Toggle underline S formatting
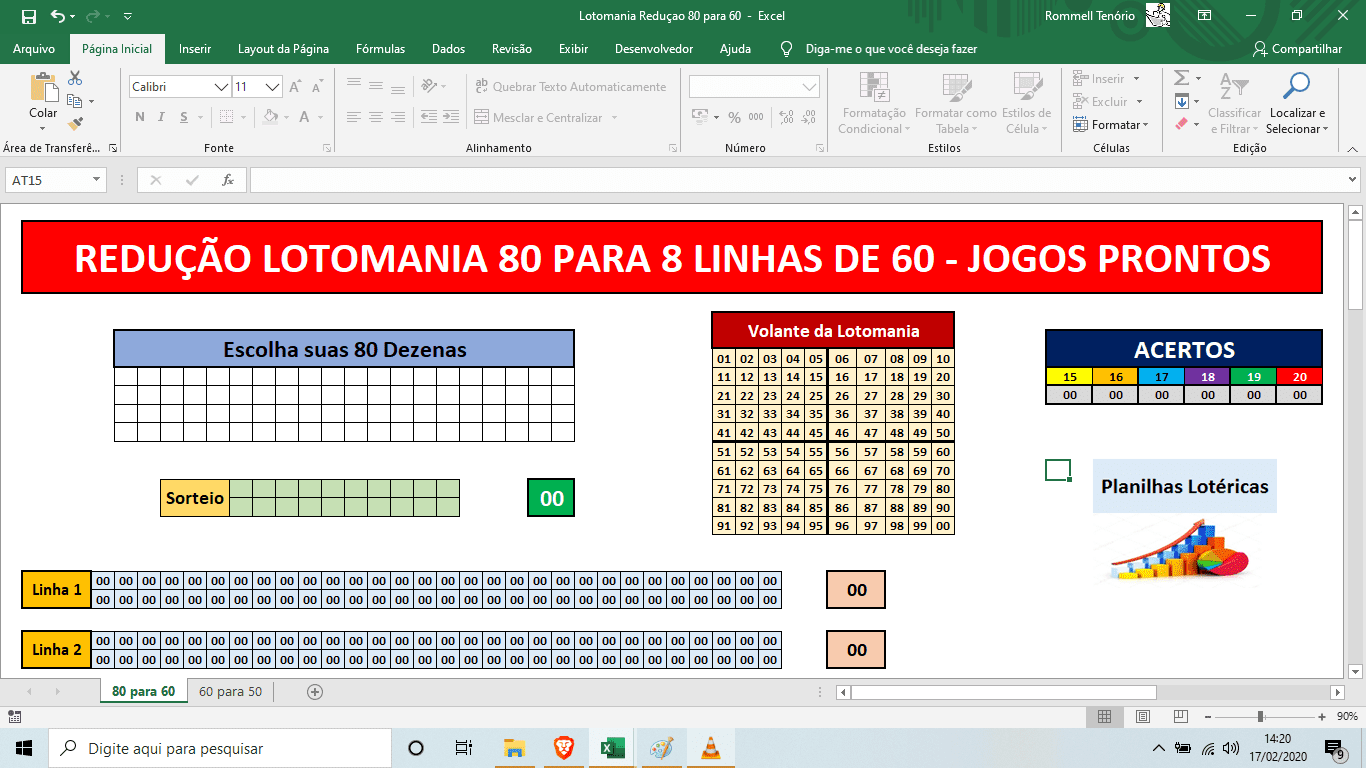 coord(186,117)
